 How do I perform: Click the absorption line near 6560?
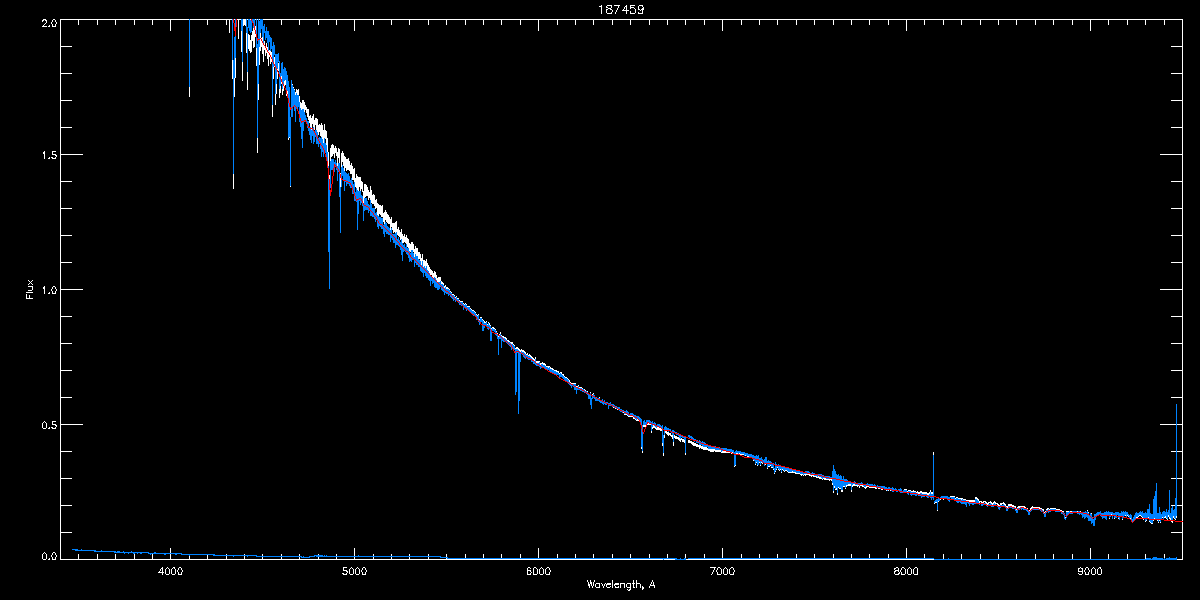tap(642, 437)
